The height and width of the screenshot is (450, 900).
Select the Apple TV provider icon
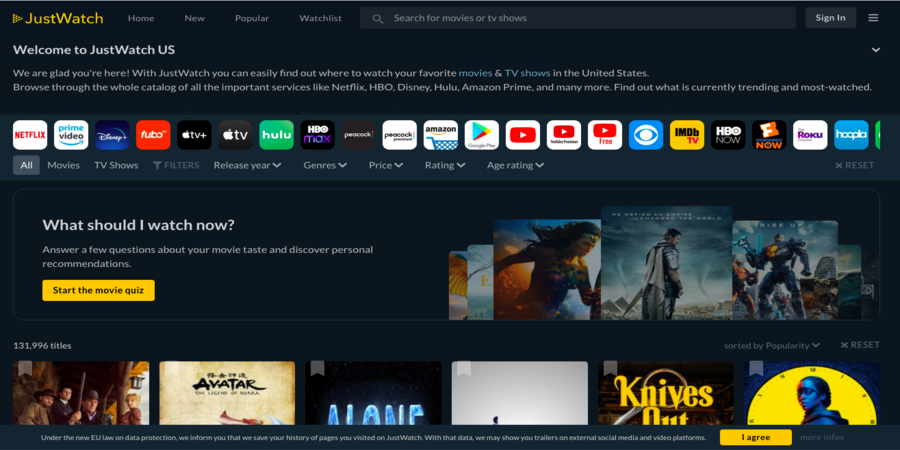click(x=235, y=135)
